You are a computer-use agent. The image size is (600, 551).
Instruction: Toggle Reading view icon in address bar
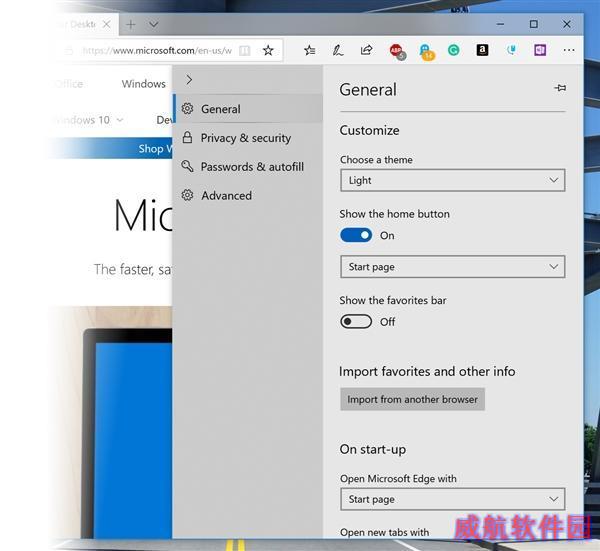pos(244,51)
